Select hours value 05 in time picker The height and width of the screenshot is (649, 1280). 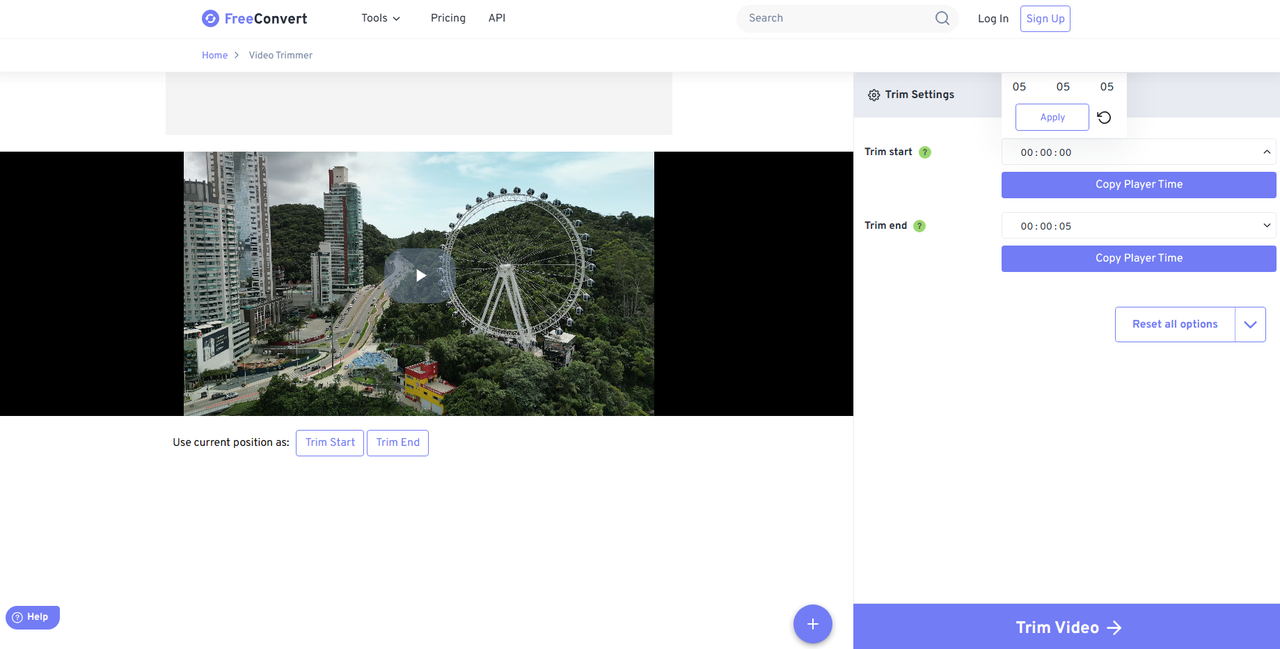[x=1019, y=87]
